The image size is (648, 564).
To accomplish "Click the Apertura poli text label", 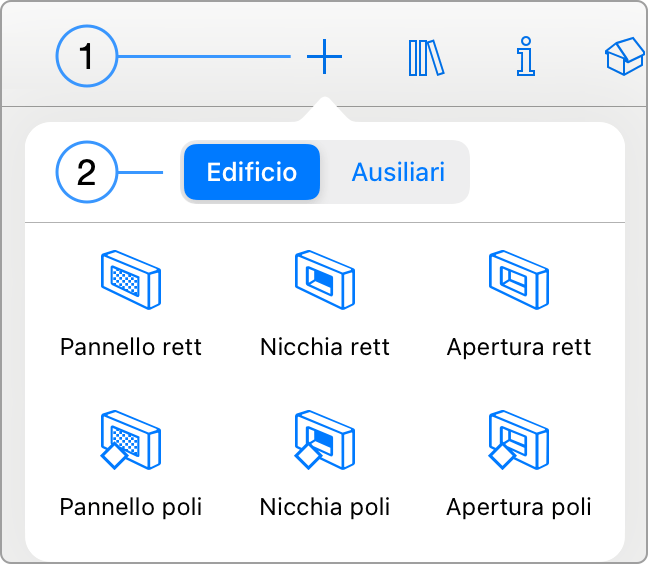I will click(519, 507).
